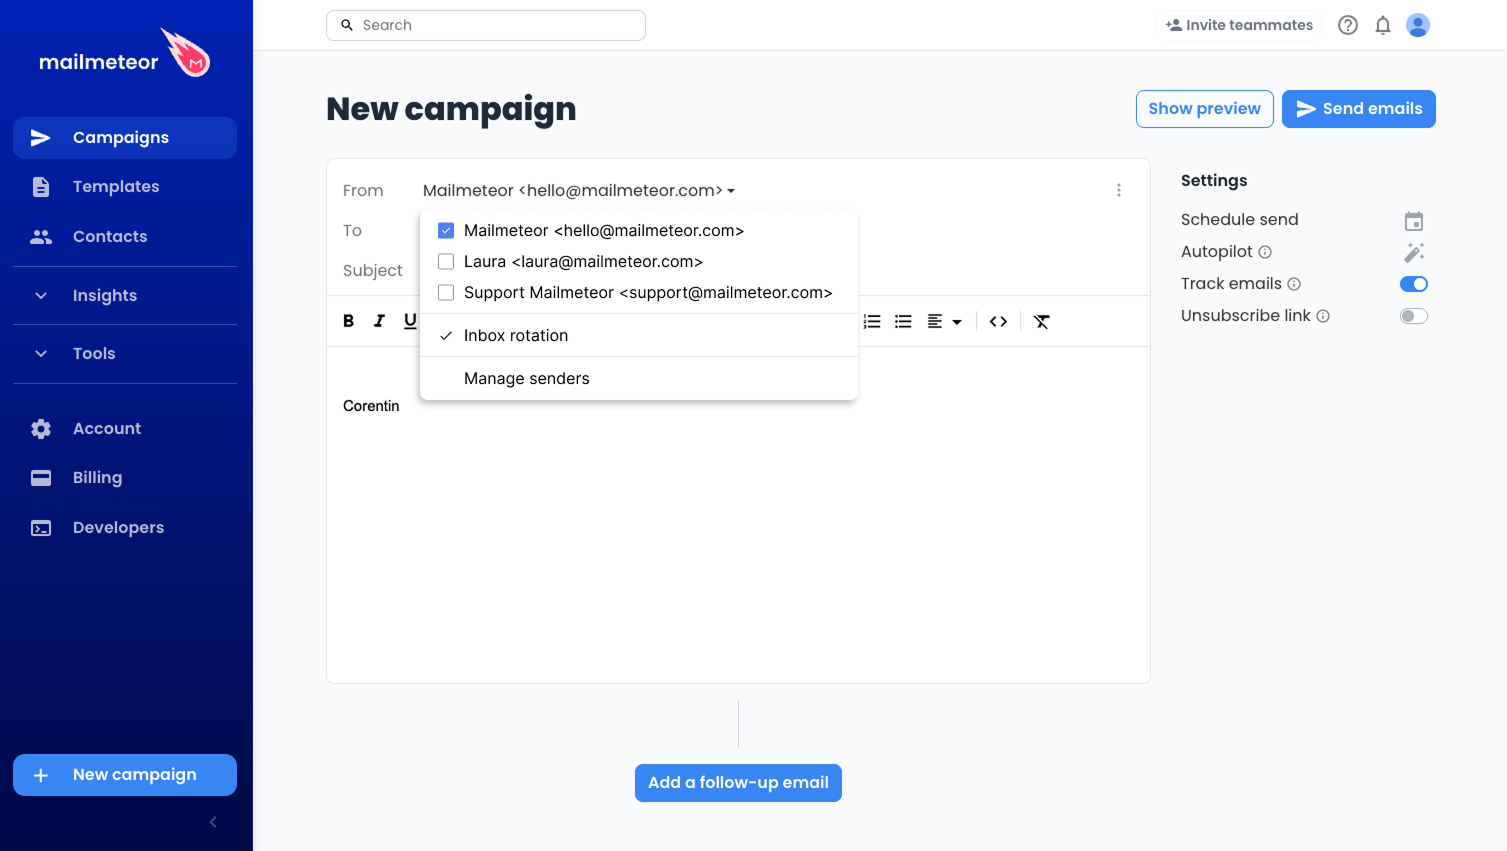Enable the Unsubscribe link toggle
The height and width of the screenshot is (851, 1507).
click(x=1414, y=316)
